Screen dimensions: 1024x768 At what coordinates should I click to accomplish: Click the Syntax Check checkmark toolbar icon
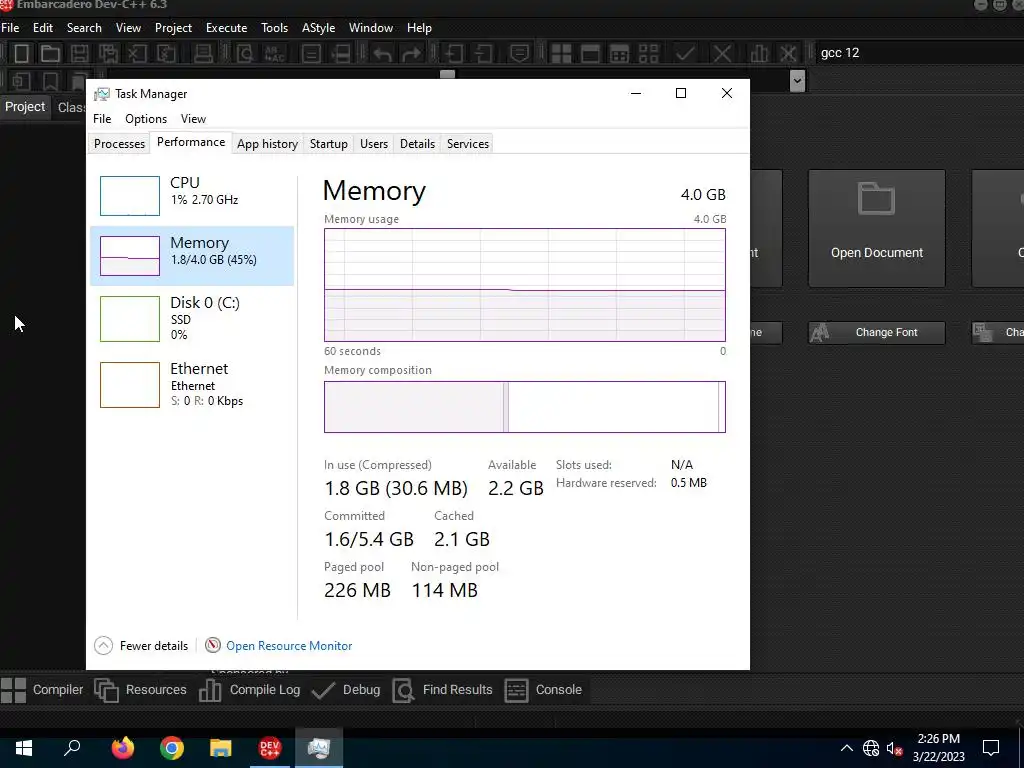684,53
